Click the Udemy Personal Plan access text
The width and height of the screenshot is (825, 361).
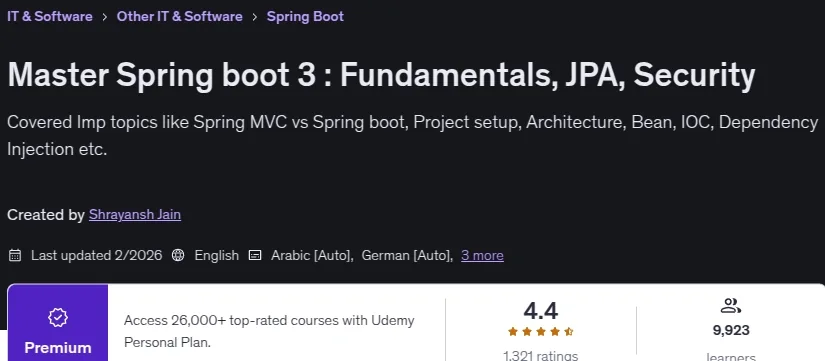coord(269,332)
